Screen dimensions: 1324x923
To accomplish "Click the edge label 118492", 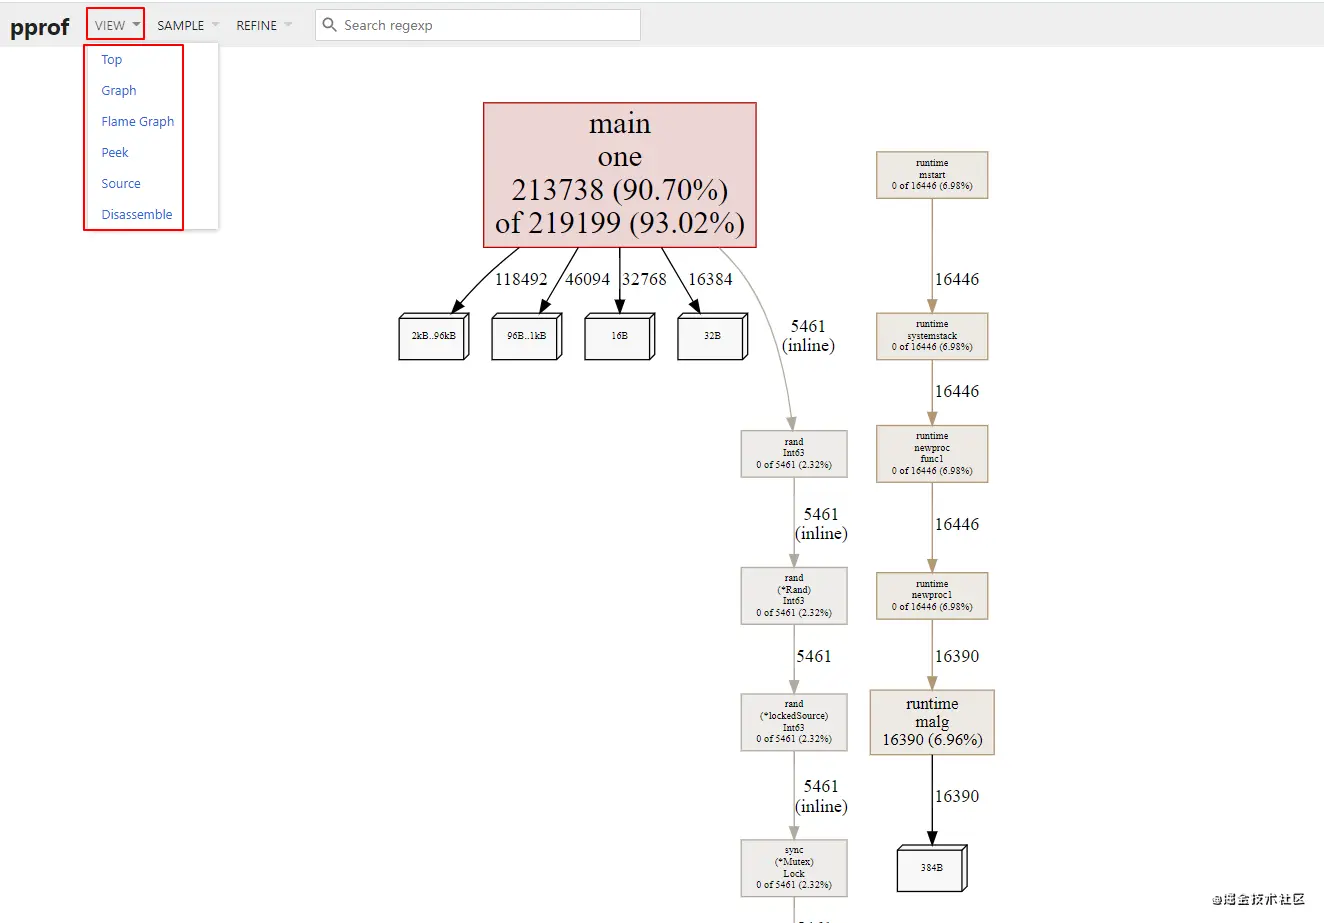I will (x=521, y=279).
